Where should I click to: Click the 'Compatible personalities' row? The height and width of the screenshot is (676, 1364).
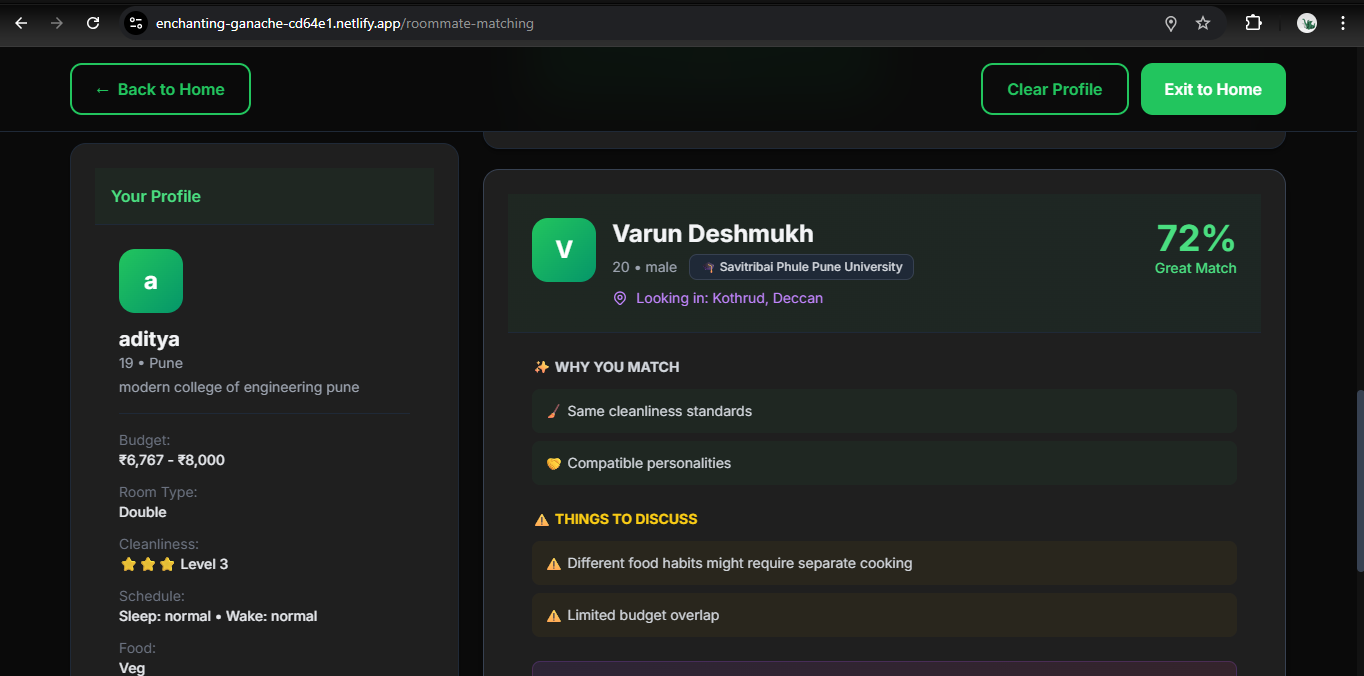[885, 463]
